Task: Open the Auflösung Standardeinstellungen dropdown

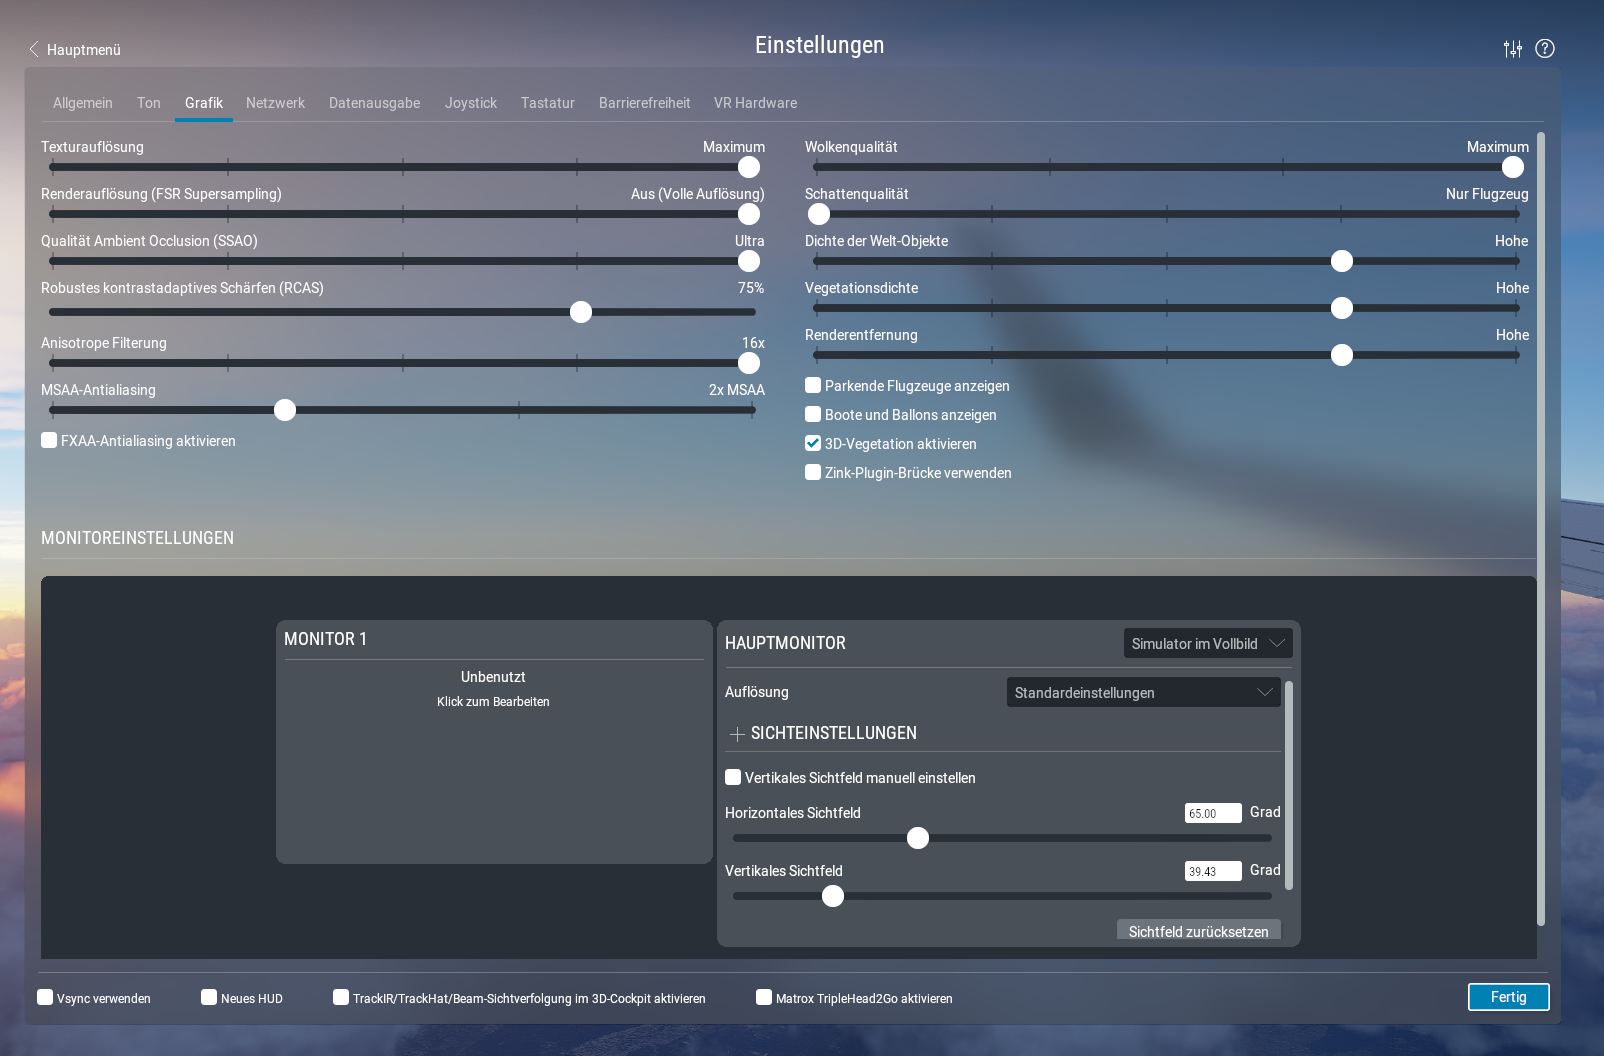Action: click(x=1143, y=692)
